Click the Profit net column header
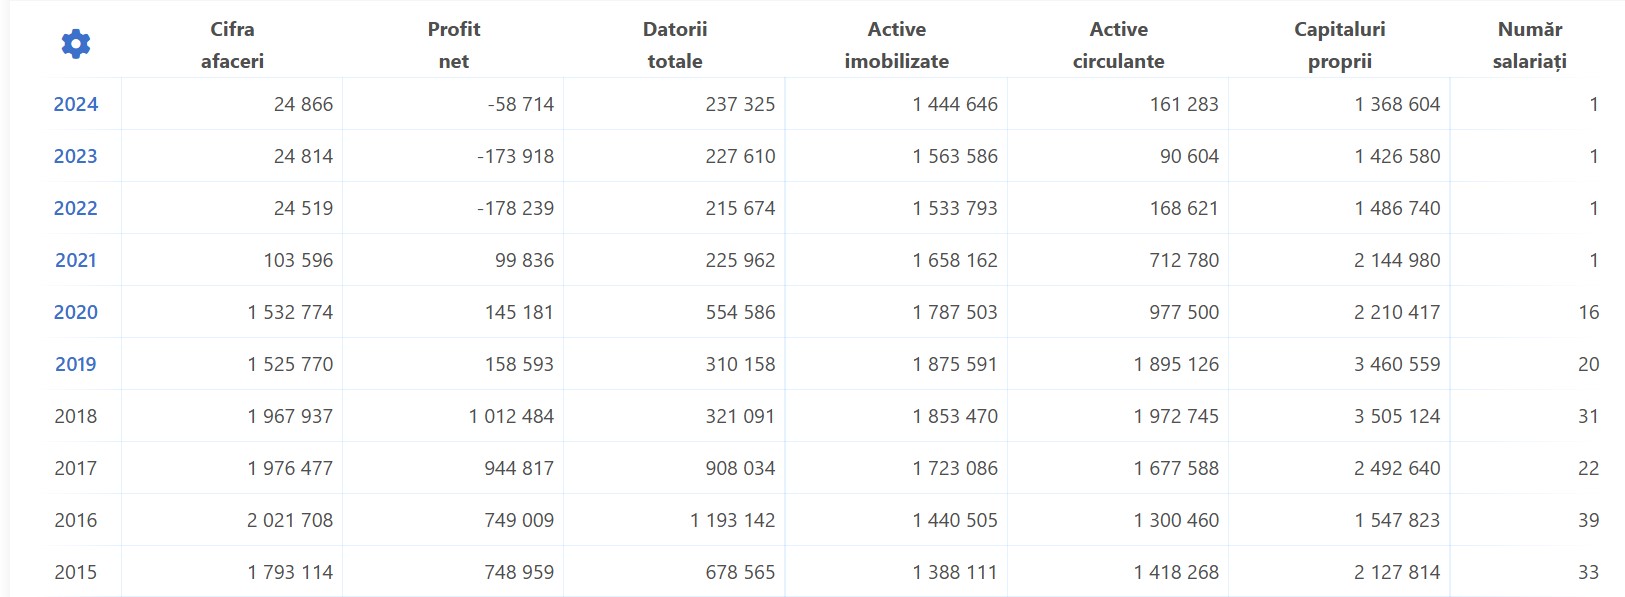1625x597 pixels. coord(454,45)
